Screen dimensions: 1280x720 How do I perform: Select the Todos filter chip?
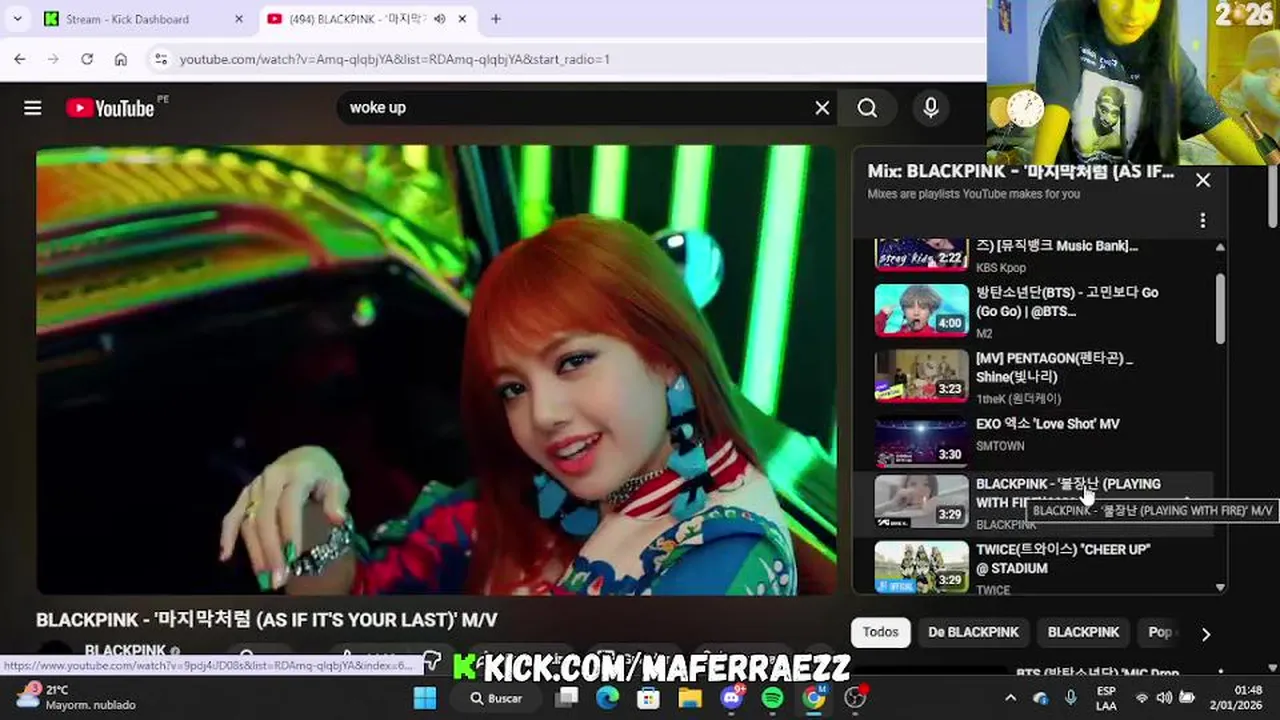[x=881, y=632]
